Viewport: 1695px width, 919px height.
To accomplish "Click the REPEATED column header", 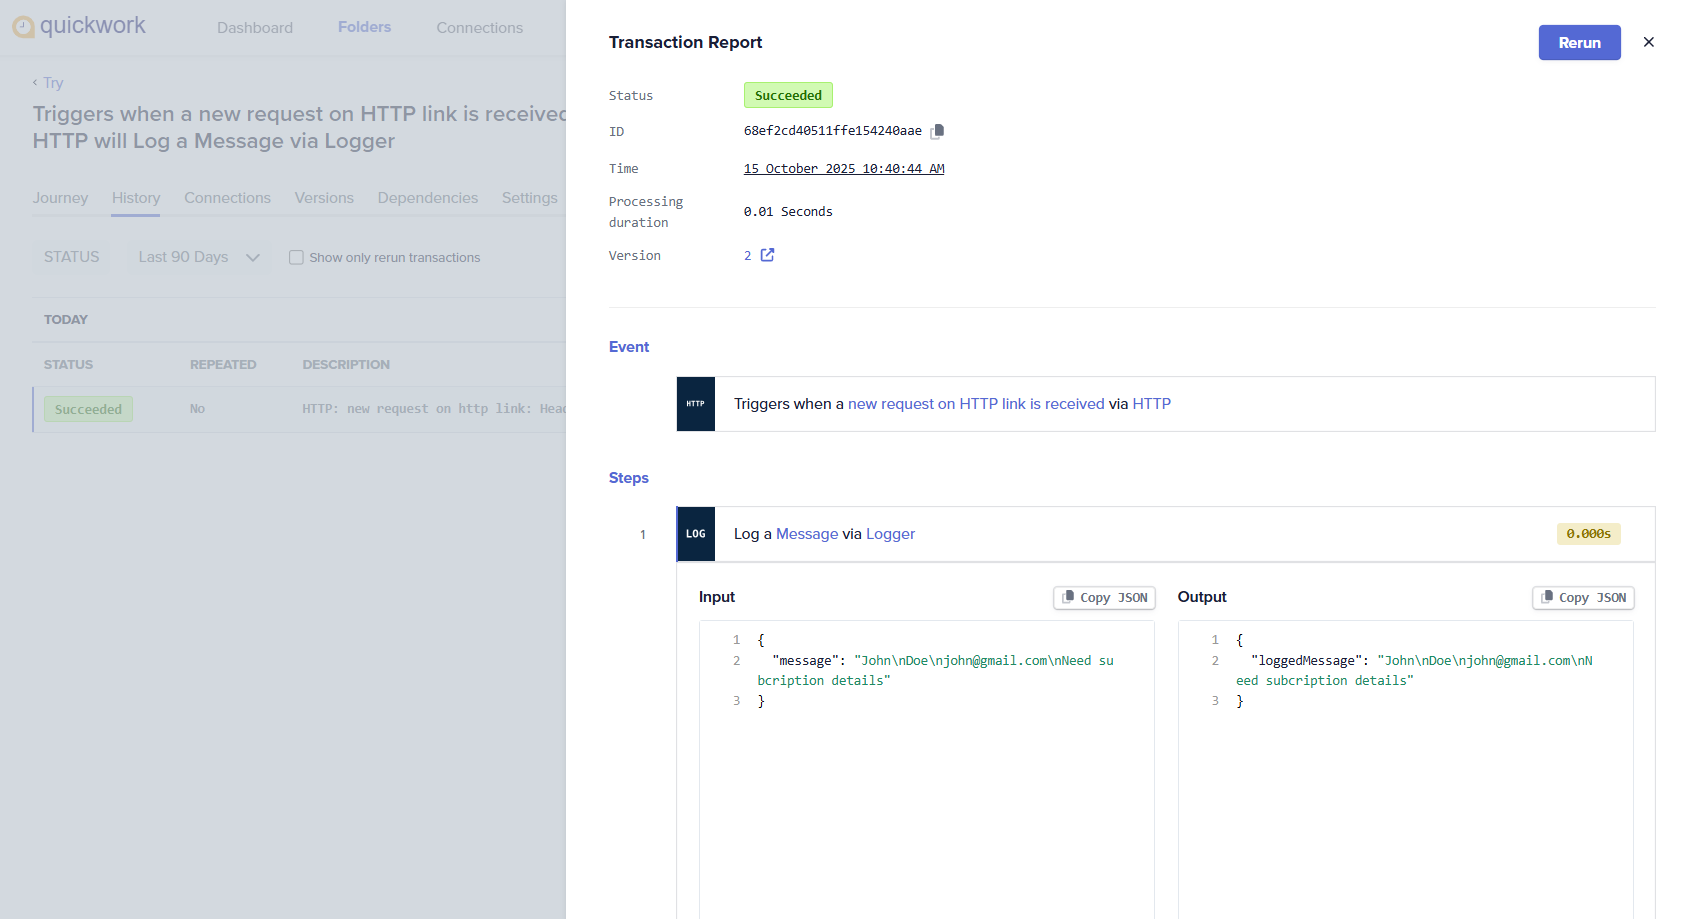I will (x=223, y=365).
